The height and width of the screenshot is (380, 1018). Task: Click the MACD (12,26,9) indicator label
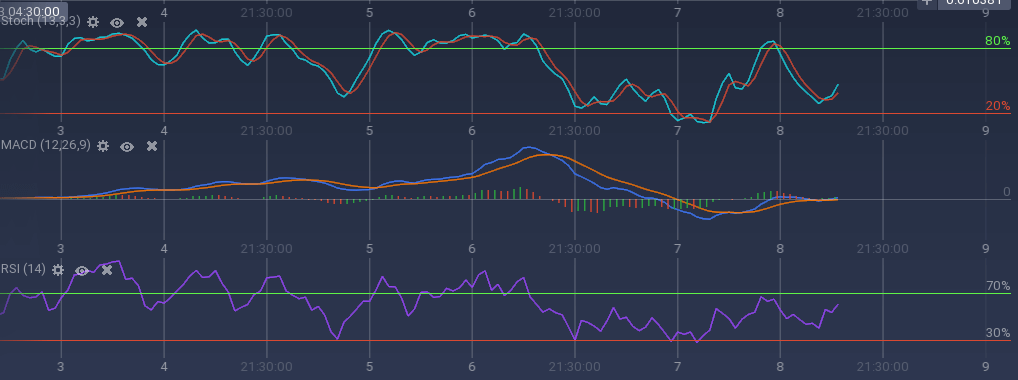click(x=45, y=146)
